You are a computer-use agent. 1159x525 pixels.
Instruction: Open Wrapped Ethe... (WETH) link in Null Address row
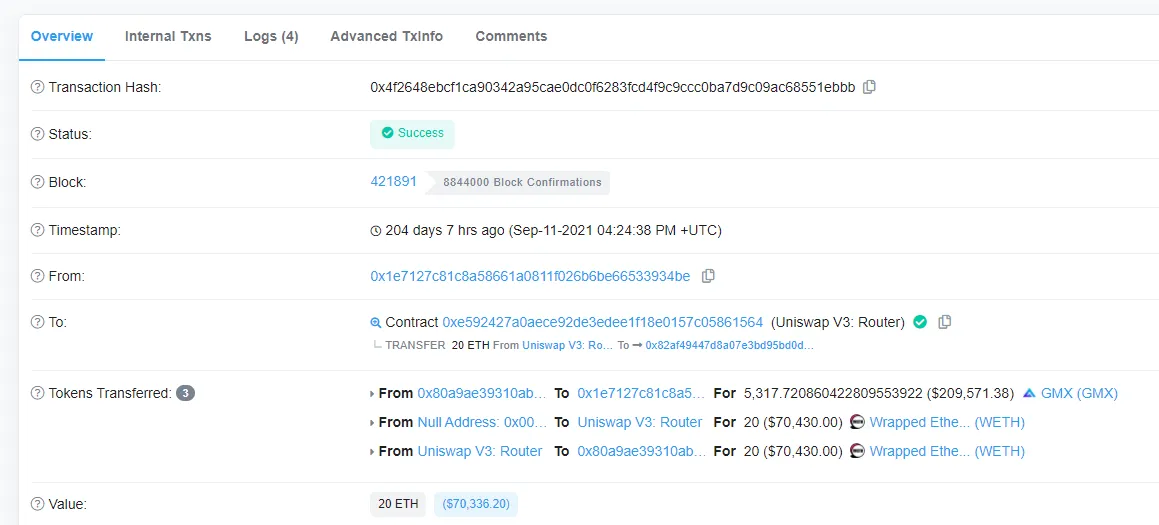pyautogui.click(x=947, y=422)
